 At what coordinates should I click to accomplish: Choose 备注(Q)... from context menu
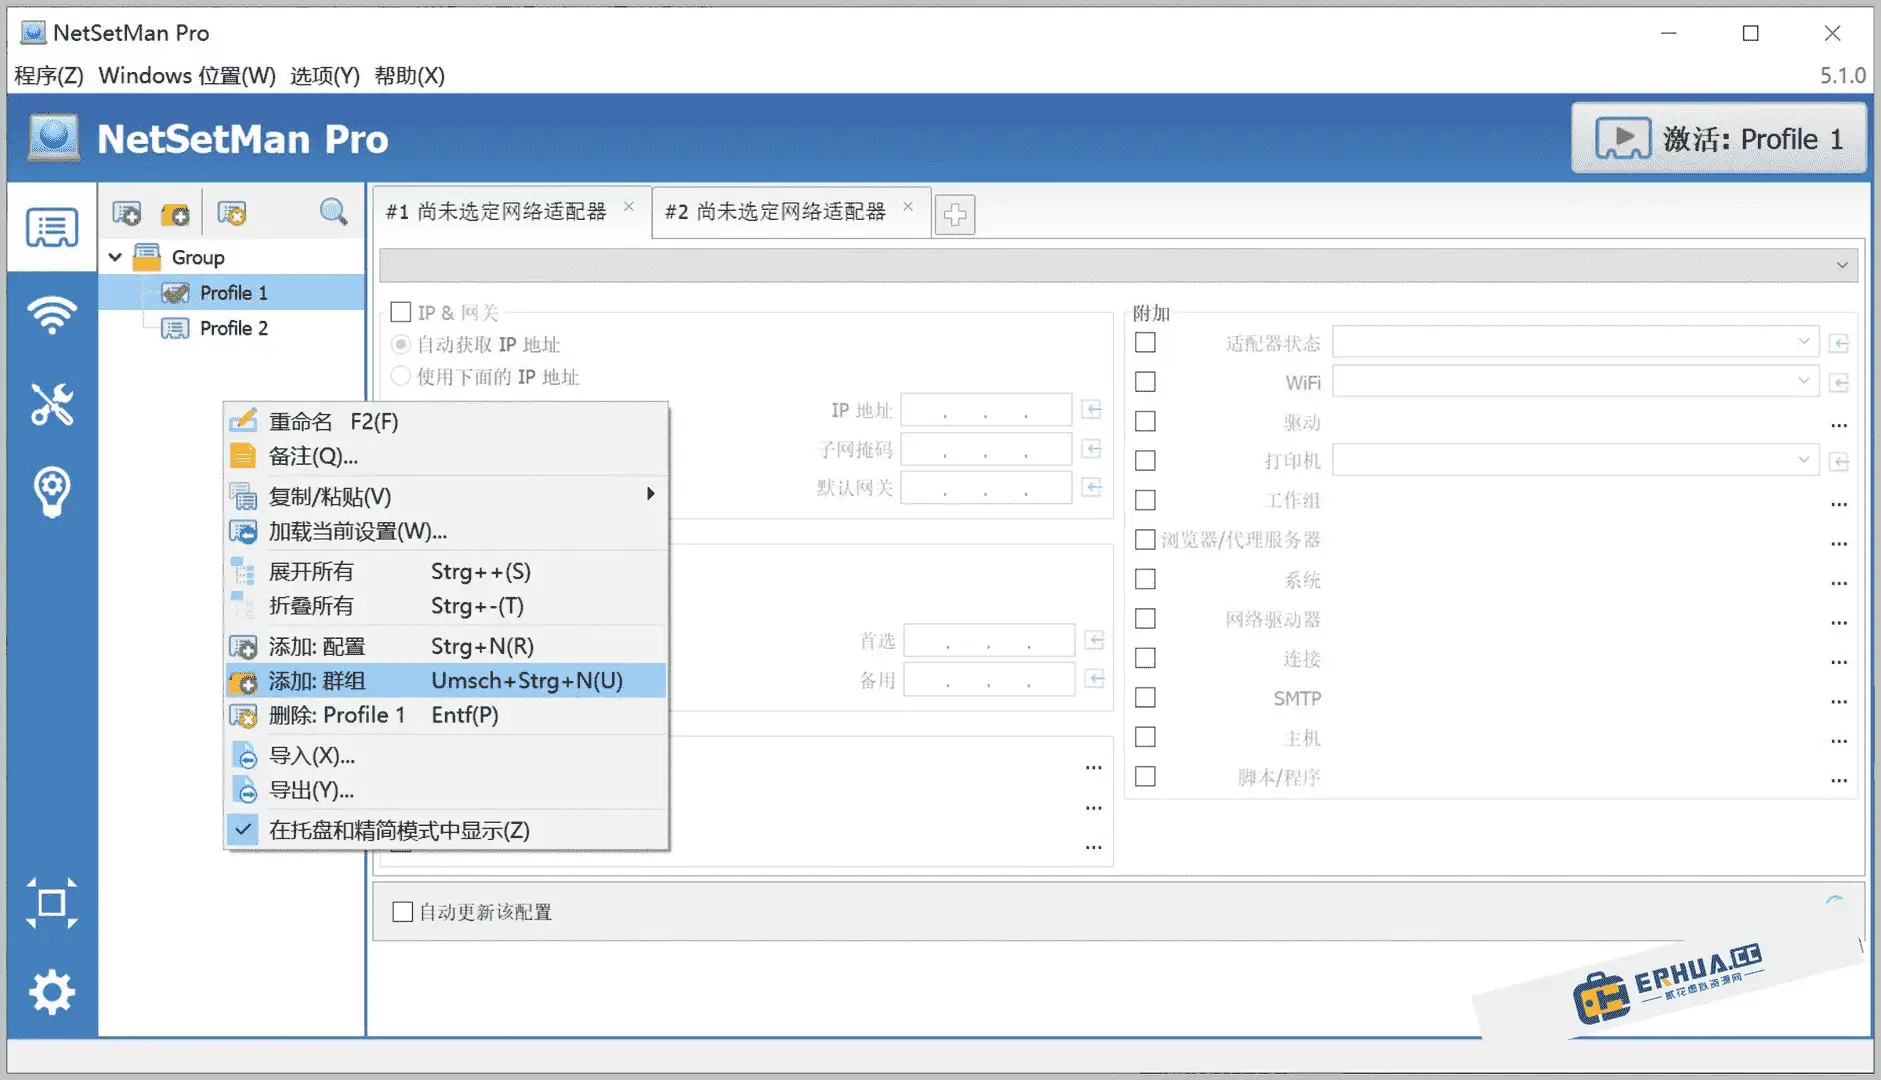tap(446, 456)
